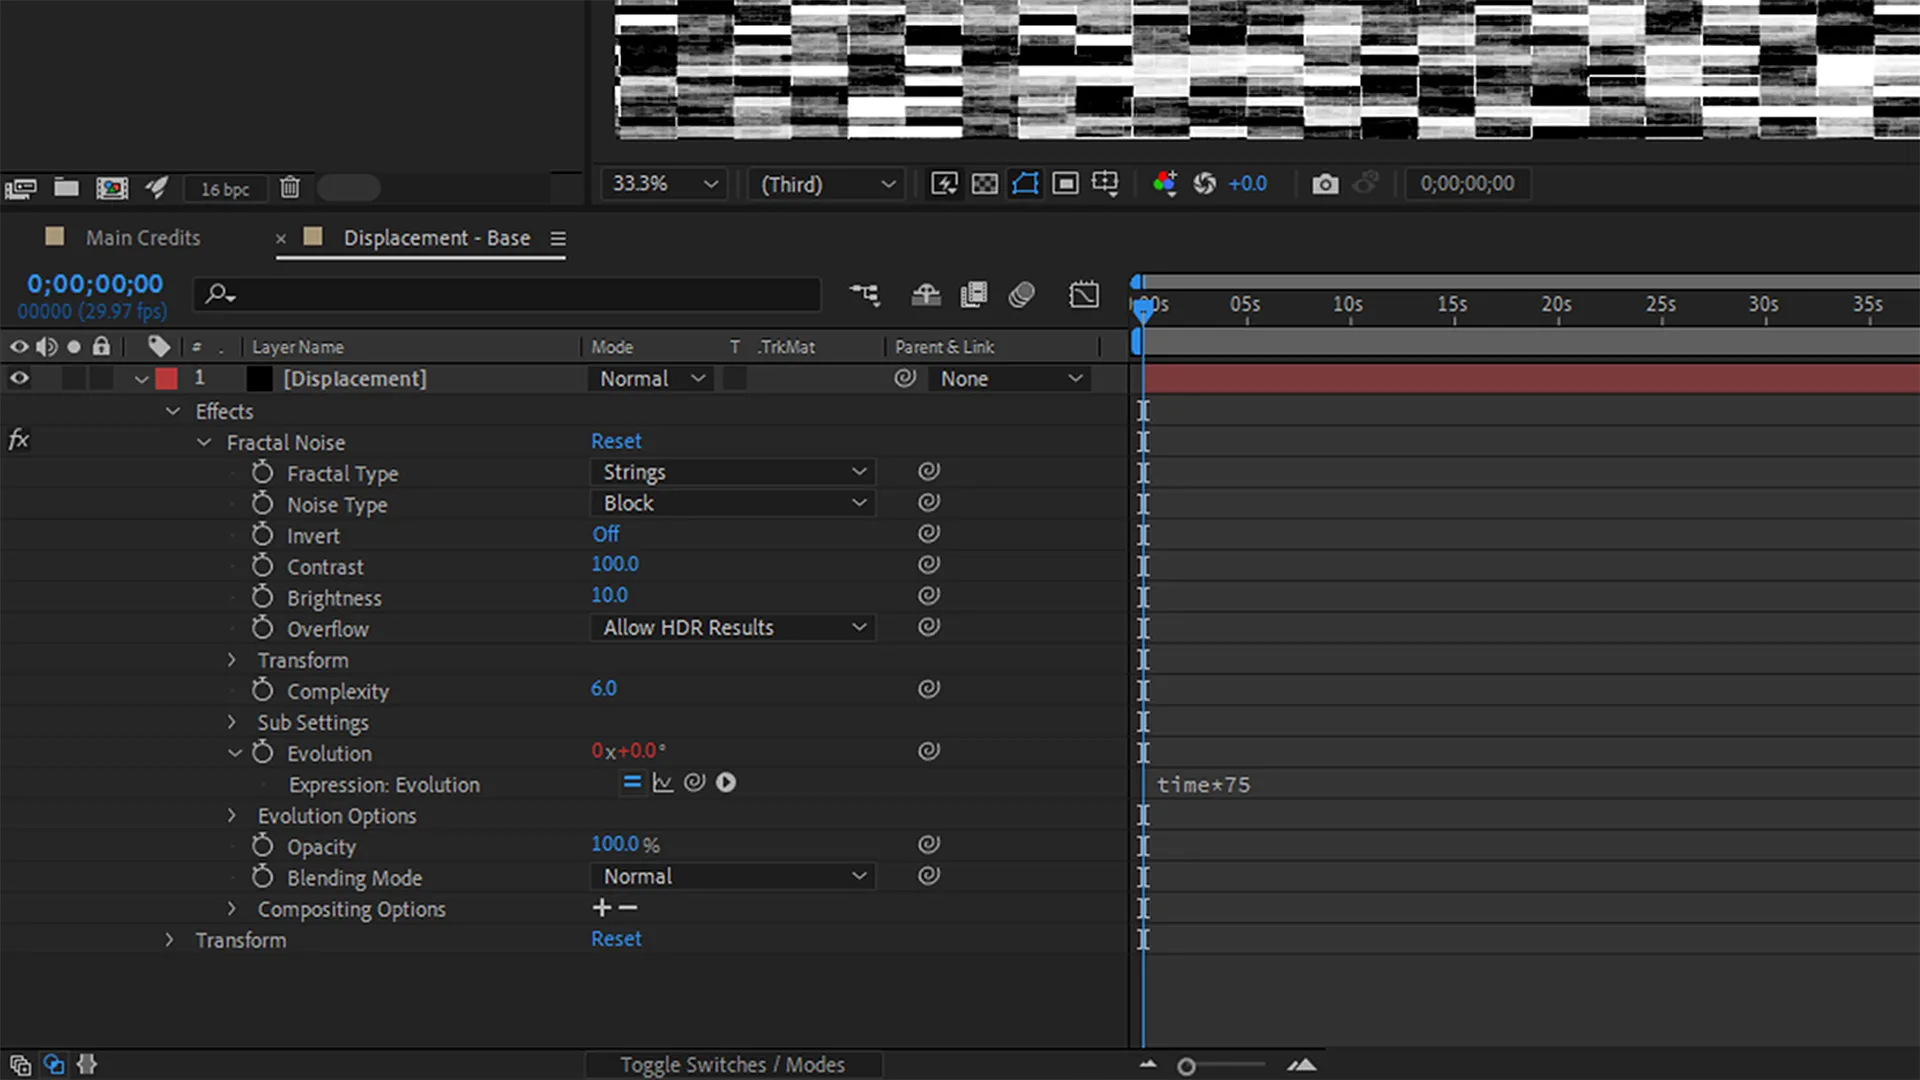The image size is (1920, 1080).
Task: Open grid and guide options icon
Action: click(1105, 183)
